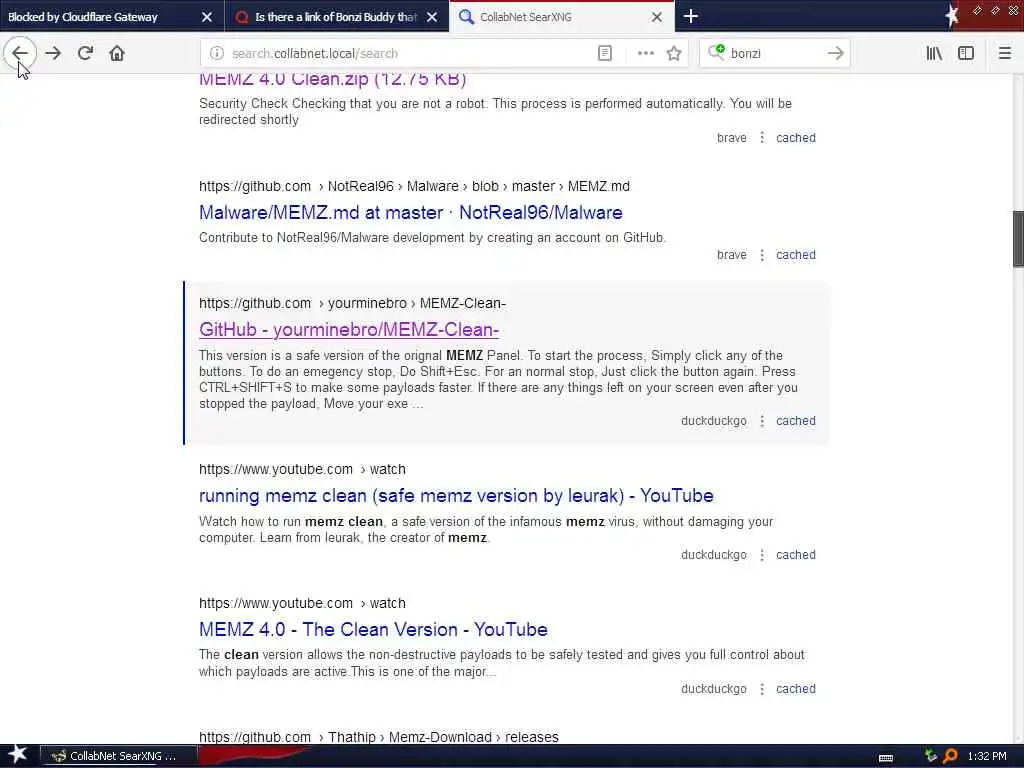This screenshot has height=768, width=1024.
Task: Bookmark this page with the star
Action: pyautogui.click(x=674, y=54)
